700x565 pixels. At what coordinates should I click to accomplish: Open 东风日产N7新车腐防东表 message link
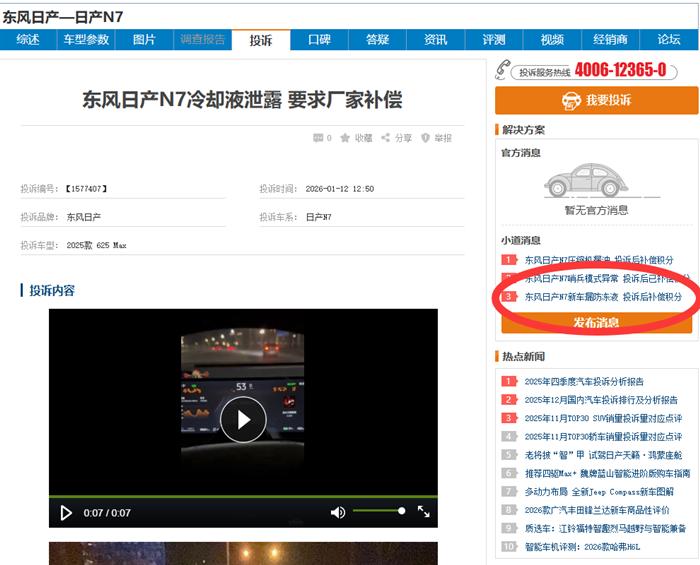click(x=603, y=297)
